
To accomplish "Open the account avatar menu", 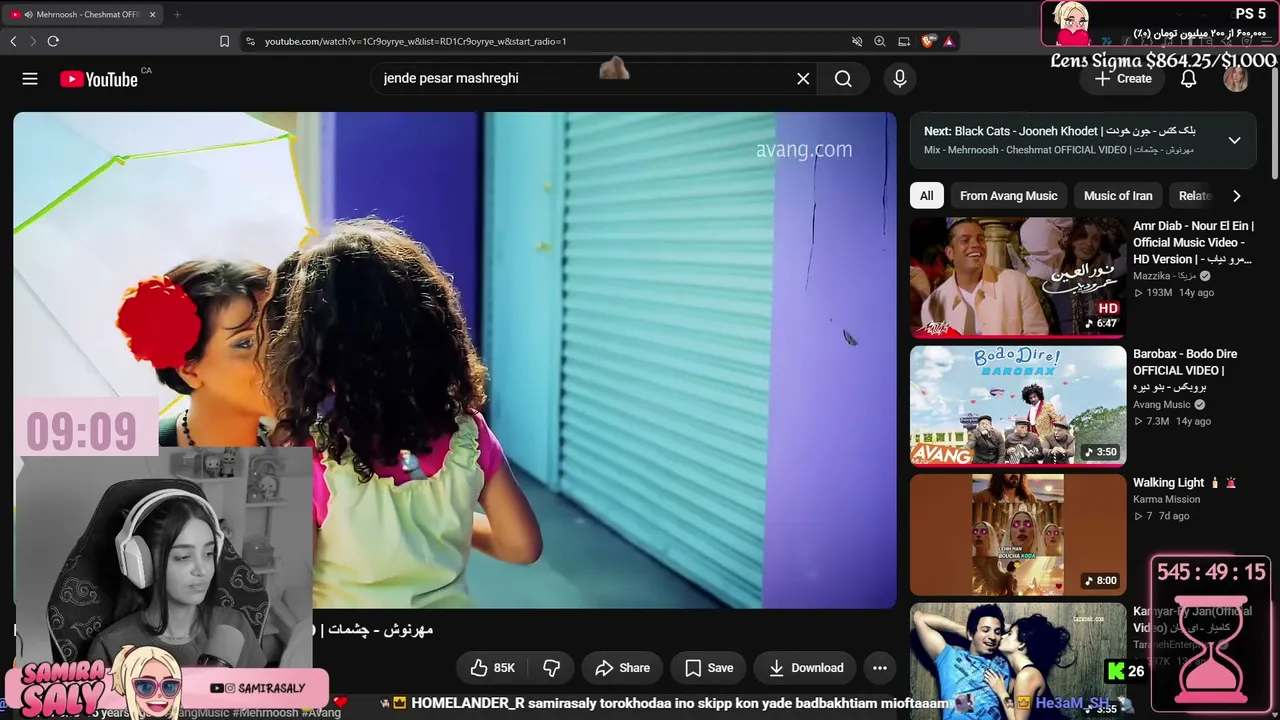I will [x=1236, y=79].
